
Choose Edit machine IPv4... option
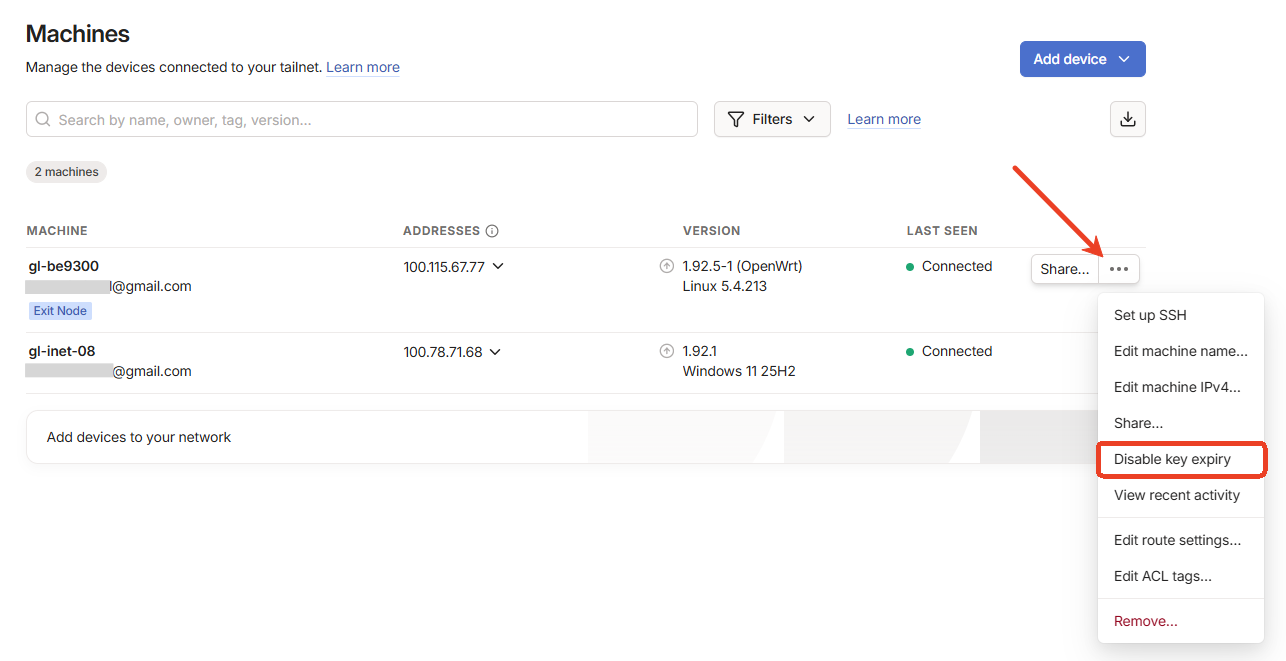click(x=1181, y=387)
